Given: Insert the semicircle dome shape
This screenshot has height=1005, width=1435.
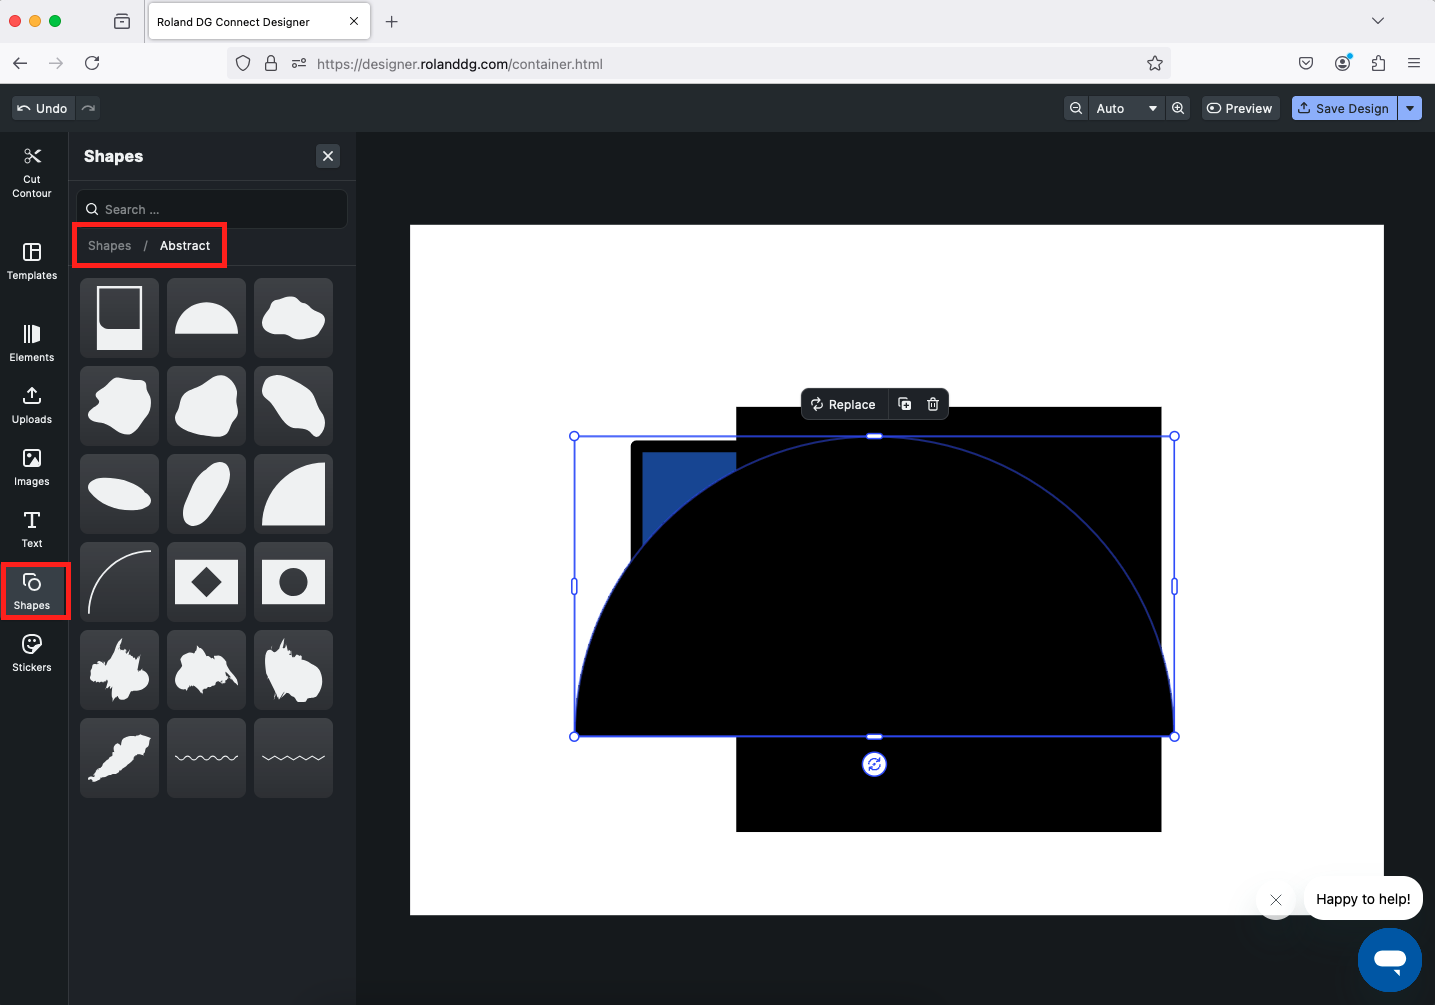Looking at the screenshot, I should 206,318.
